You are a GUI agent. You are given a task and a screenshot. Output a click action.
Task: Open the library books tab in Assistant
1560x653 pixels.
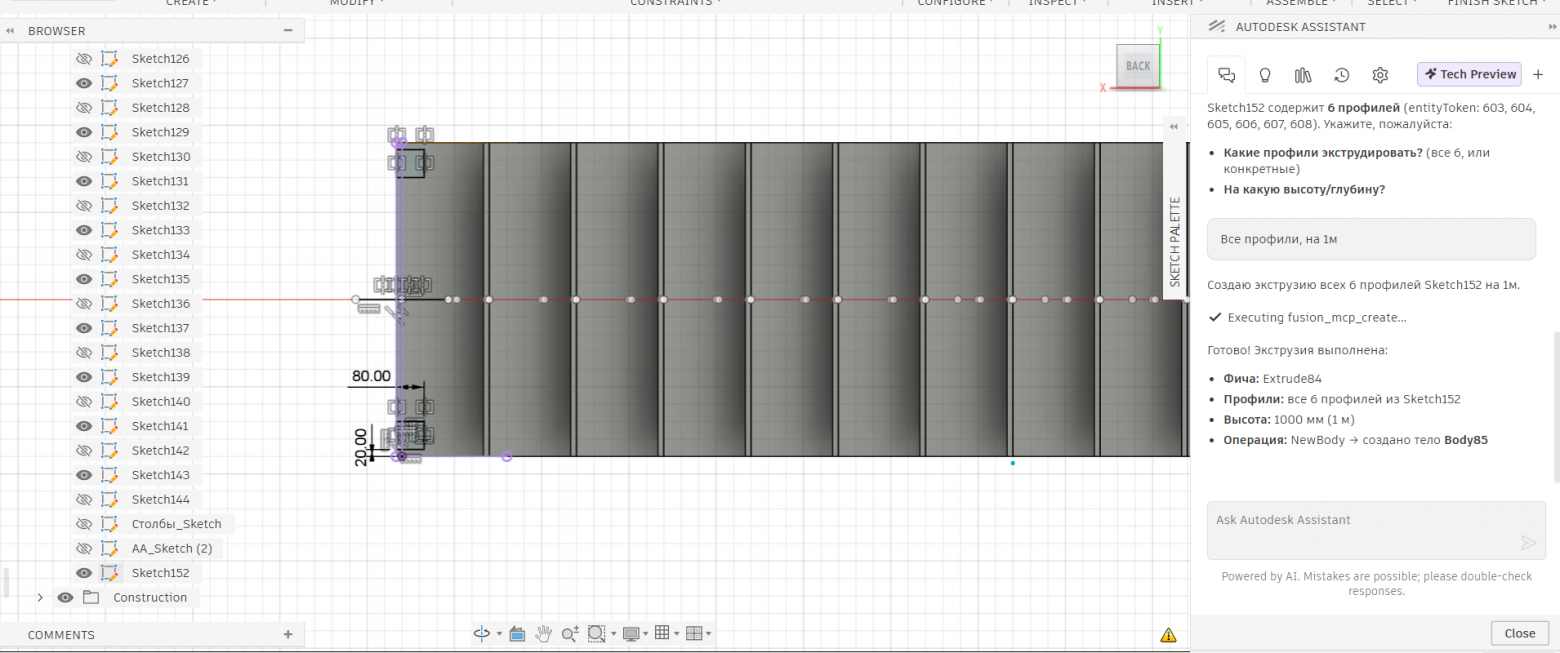tap(1303, 75)
